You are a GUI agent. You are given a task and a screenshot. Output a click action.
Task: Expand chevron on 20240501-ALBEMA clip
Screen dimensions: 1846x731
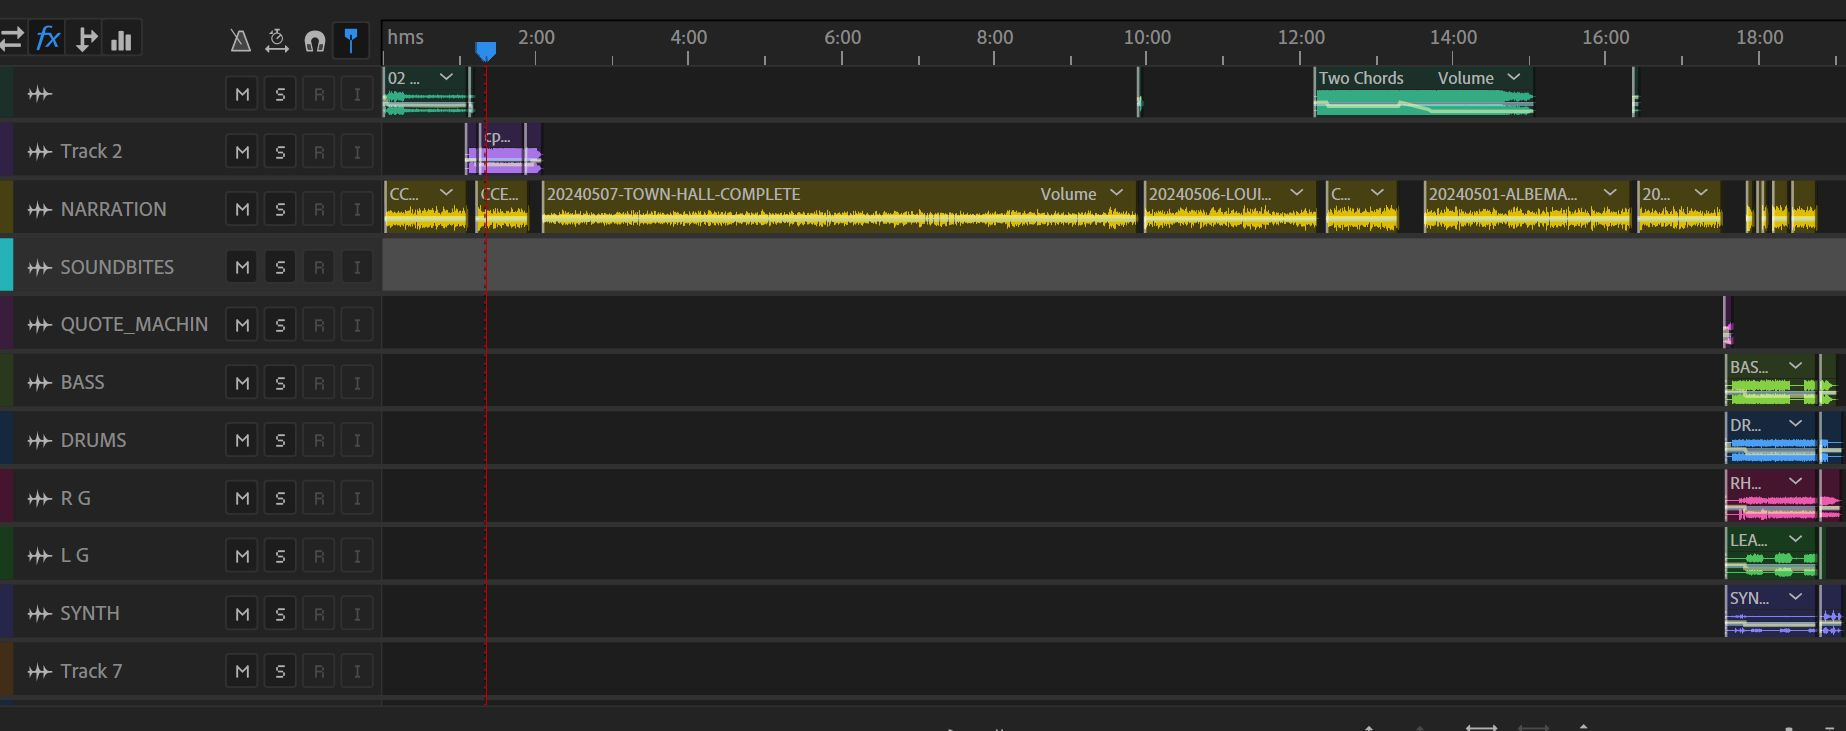[1610, 193]
